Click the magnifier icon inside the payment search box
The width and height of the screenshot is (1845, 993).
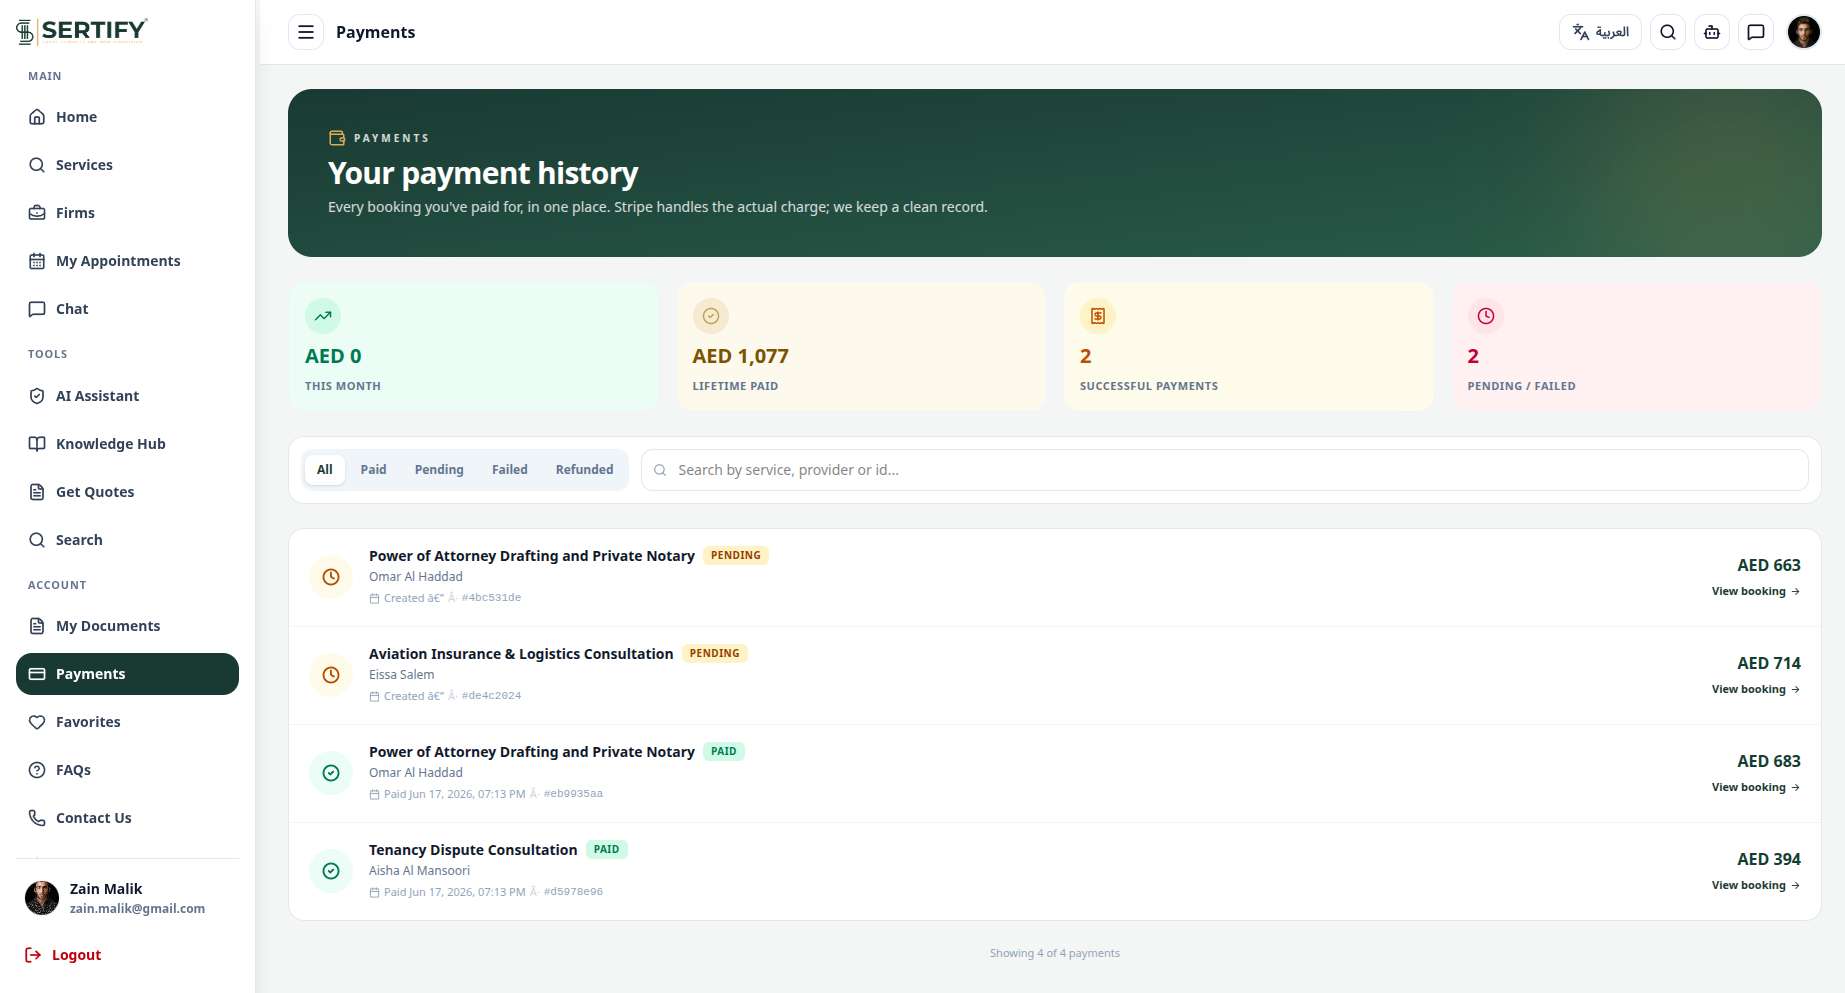click(660, 470)
